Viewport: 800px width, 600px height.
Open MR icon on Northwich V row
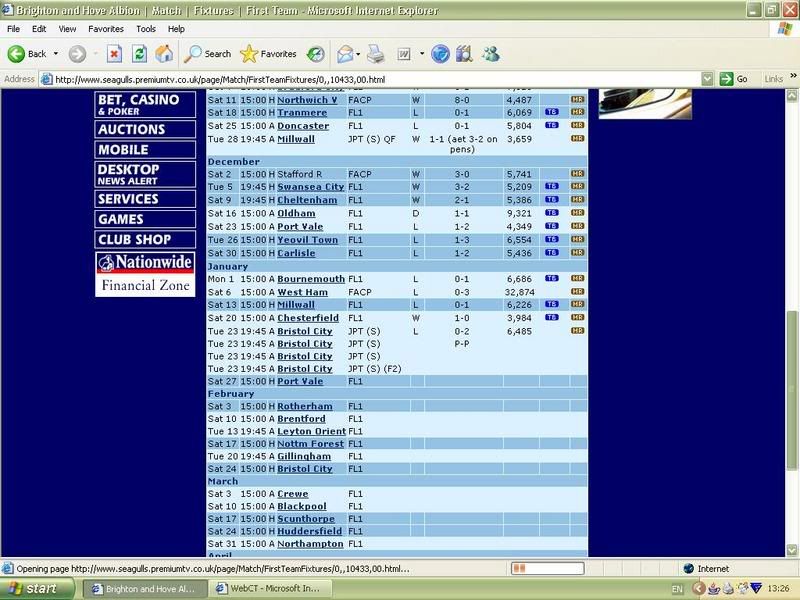coord(578,99)
